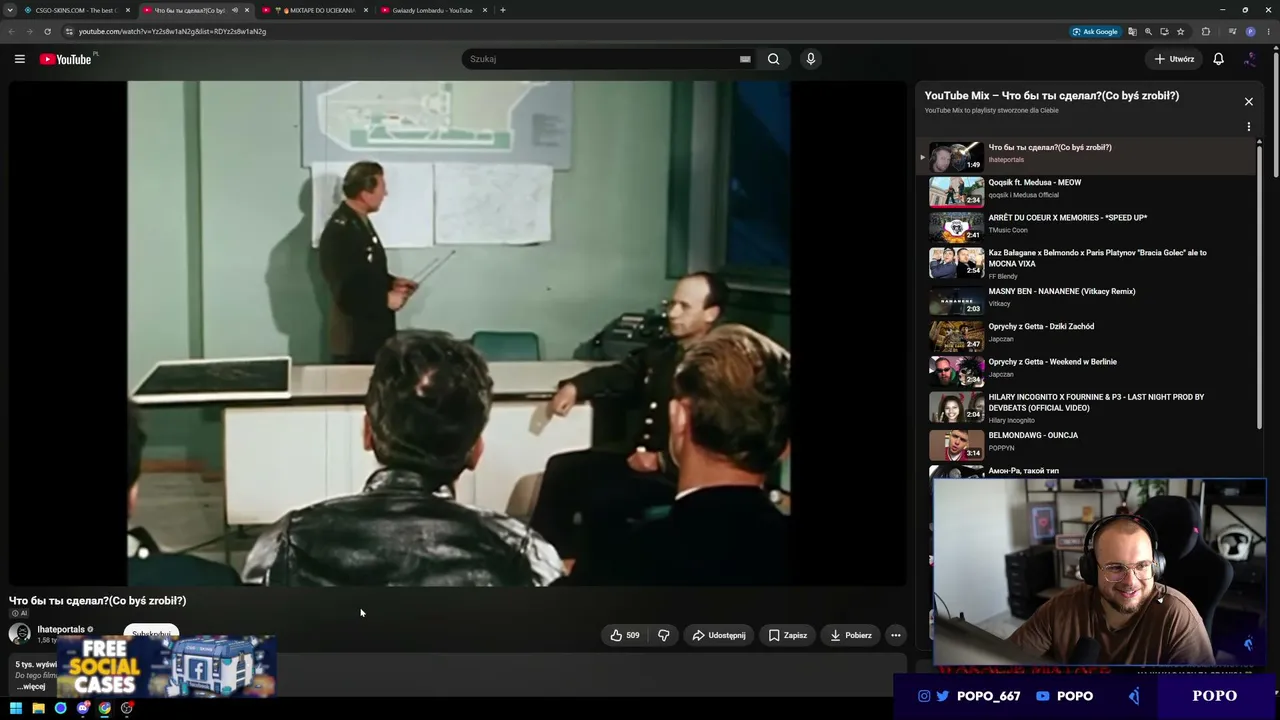Save video with the Zapisz button
Screen dimensions: 1280x720
[788, 635]
